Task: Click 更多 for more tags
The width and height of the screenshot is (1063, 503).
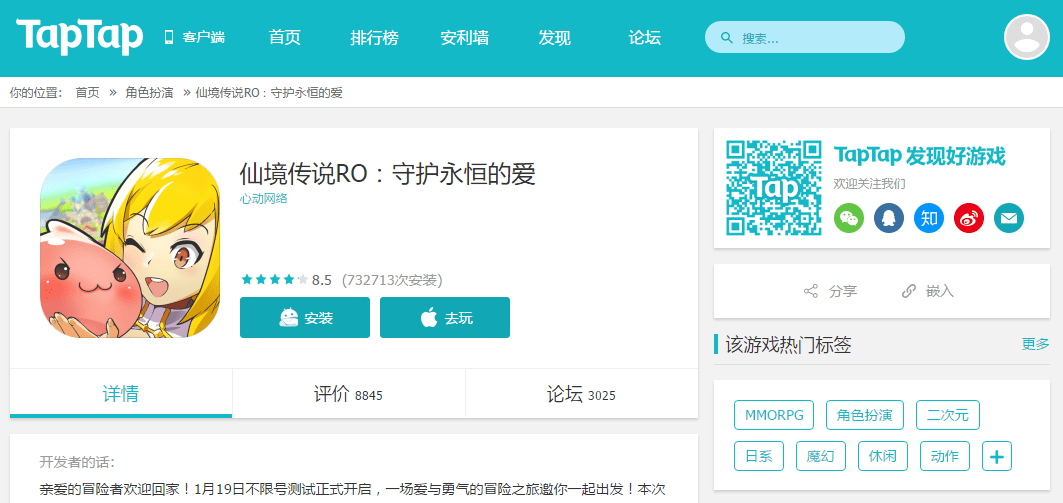Action: tap(1035, 344)
